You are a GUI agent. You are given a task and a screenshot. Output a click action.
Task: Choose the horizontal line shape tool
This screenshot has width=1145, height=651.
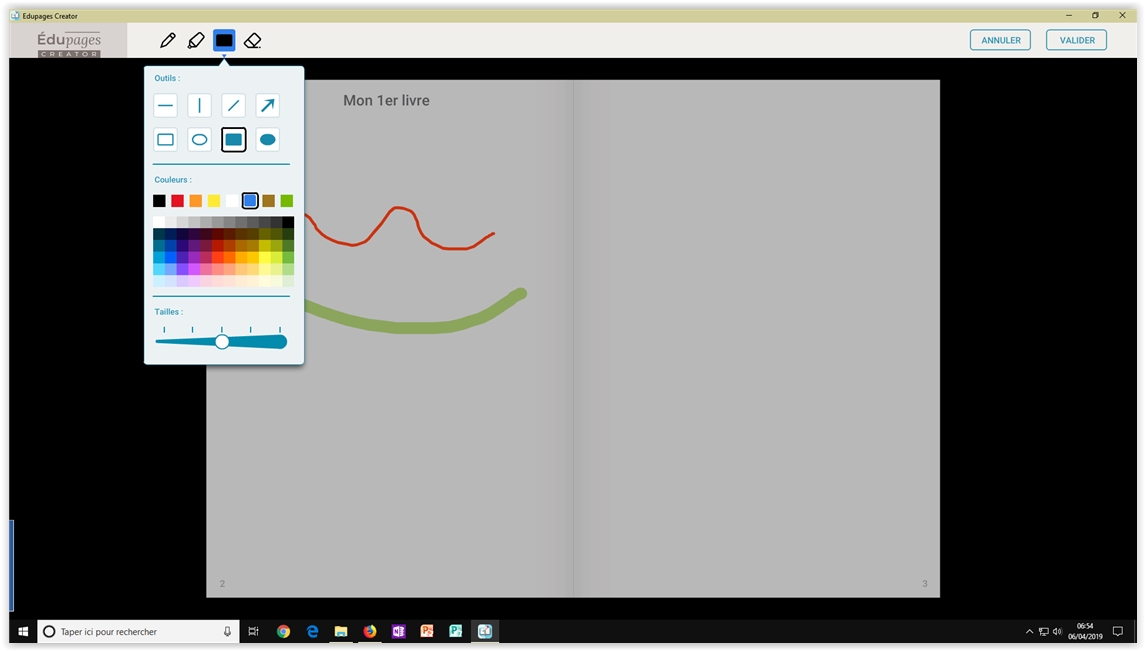click(x=166, y=106)
